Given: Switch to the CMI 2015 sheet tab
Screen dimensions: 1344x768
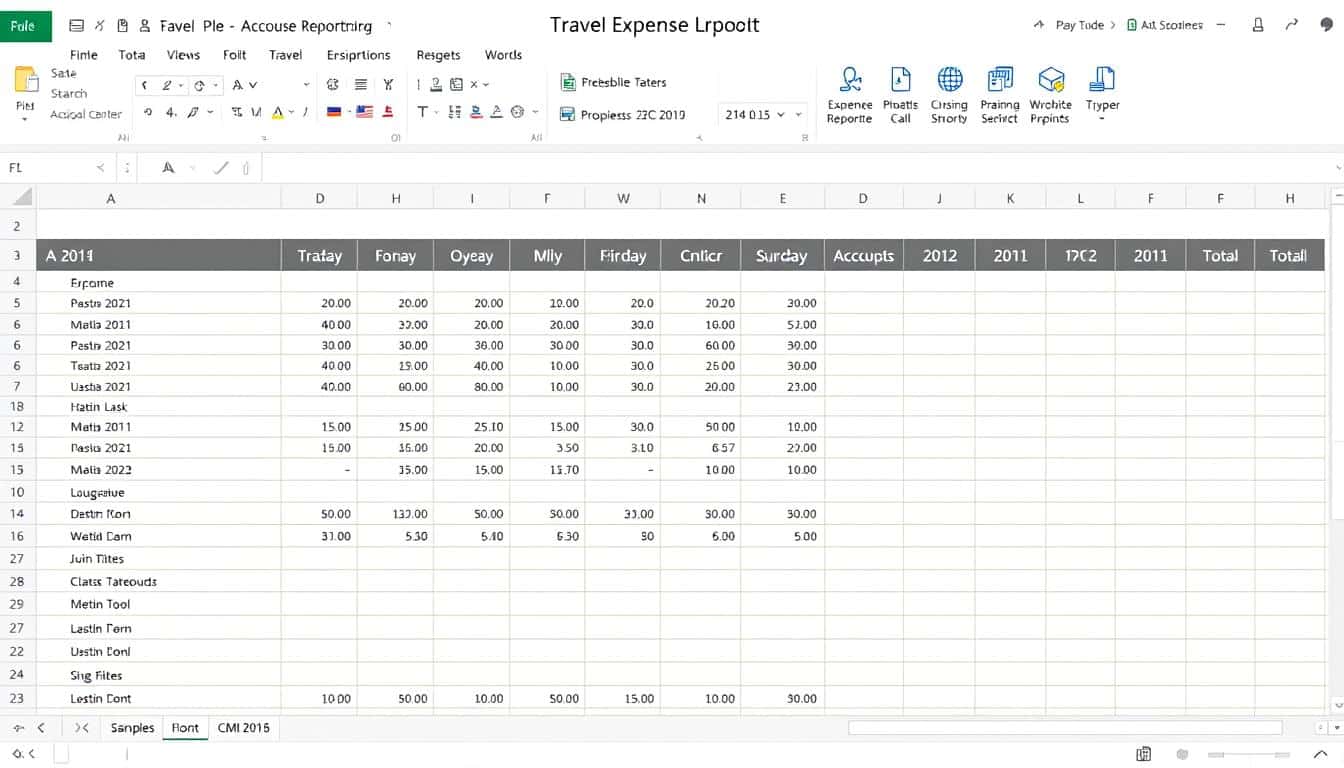Looking at the screenshot, I should coord(244,728).
